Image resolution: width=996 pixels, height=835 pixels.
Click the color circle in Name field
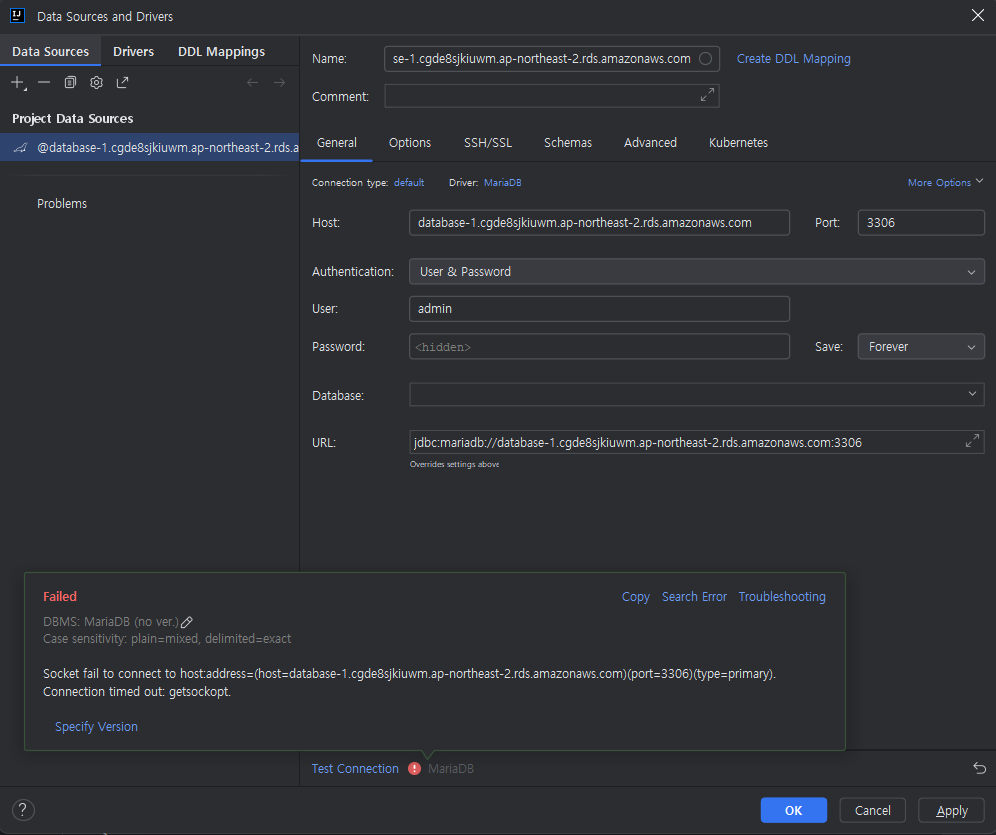[x=705, y=58]
